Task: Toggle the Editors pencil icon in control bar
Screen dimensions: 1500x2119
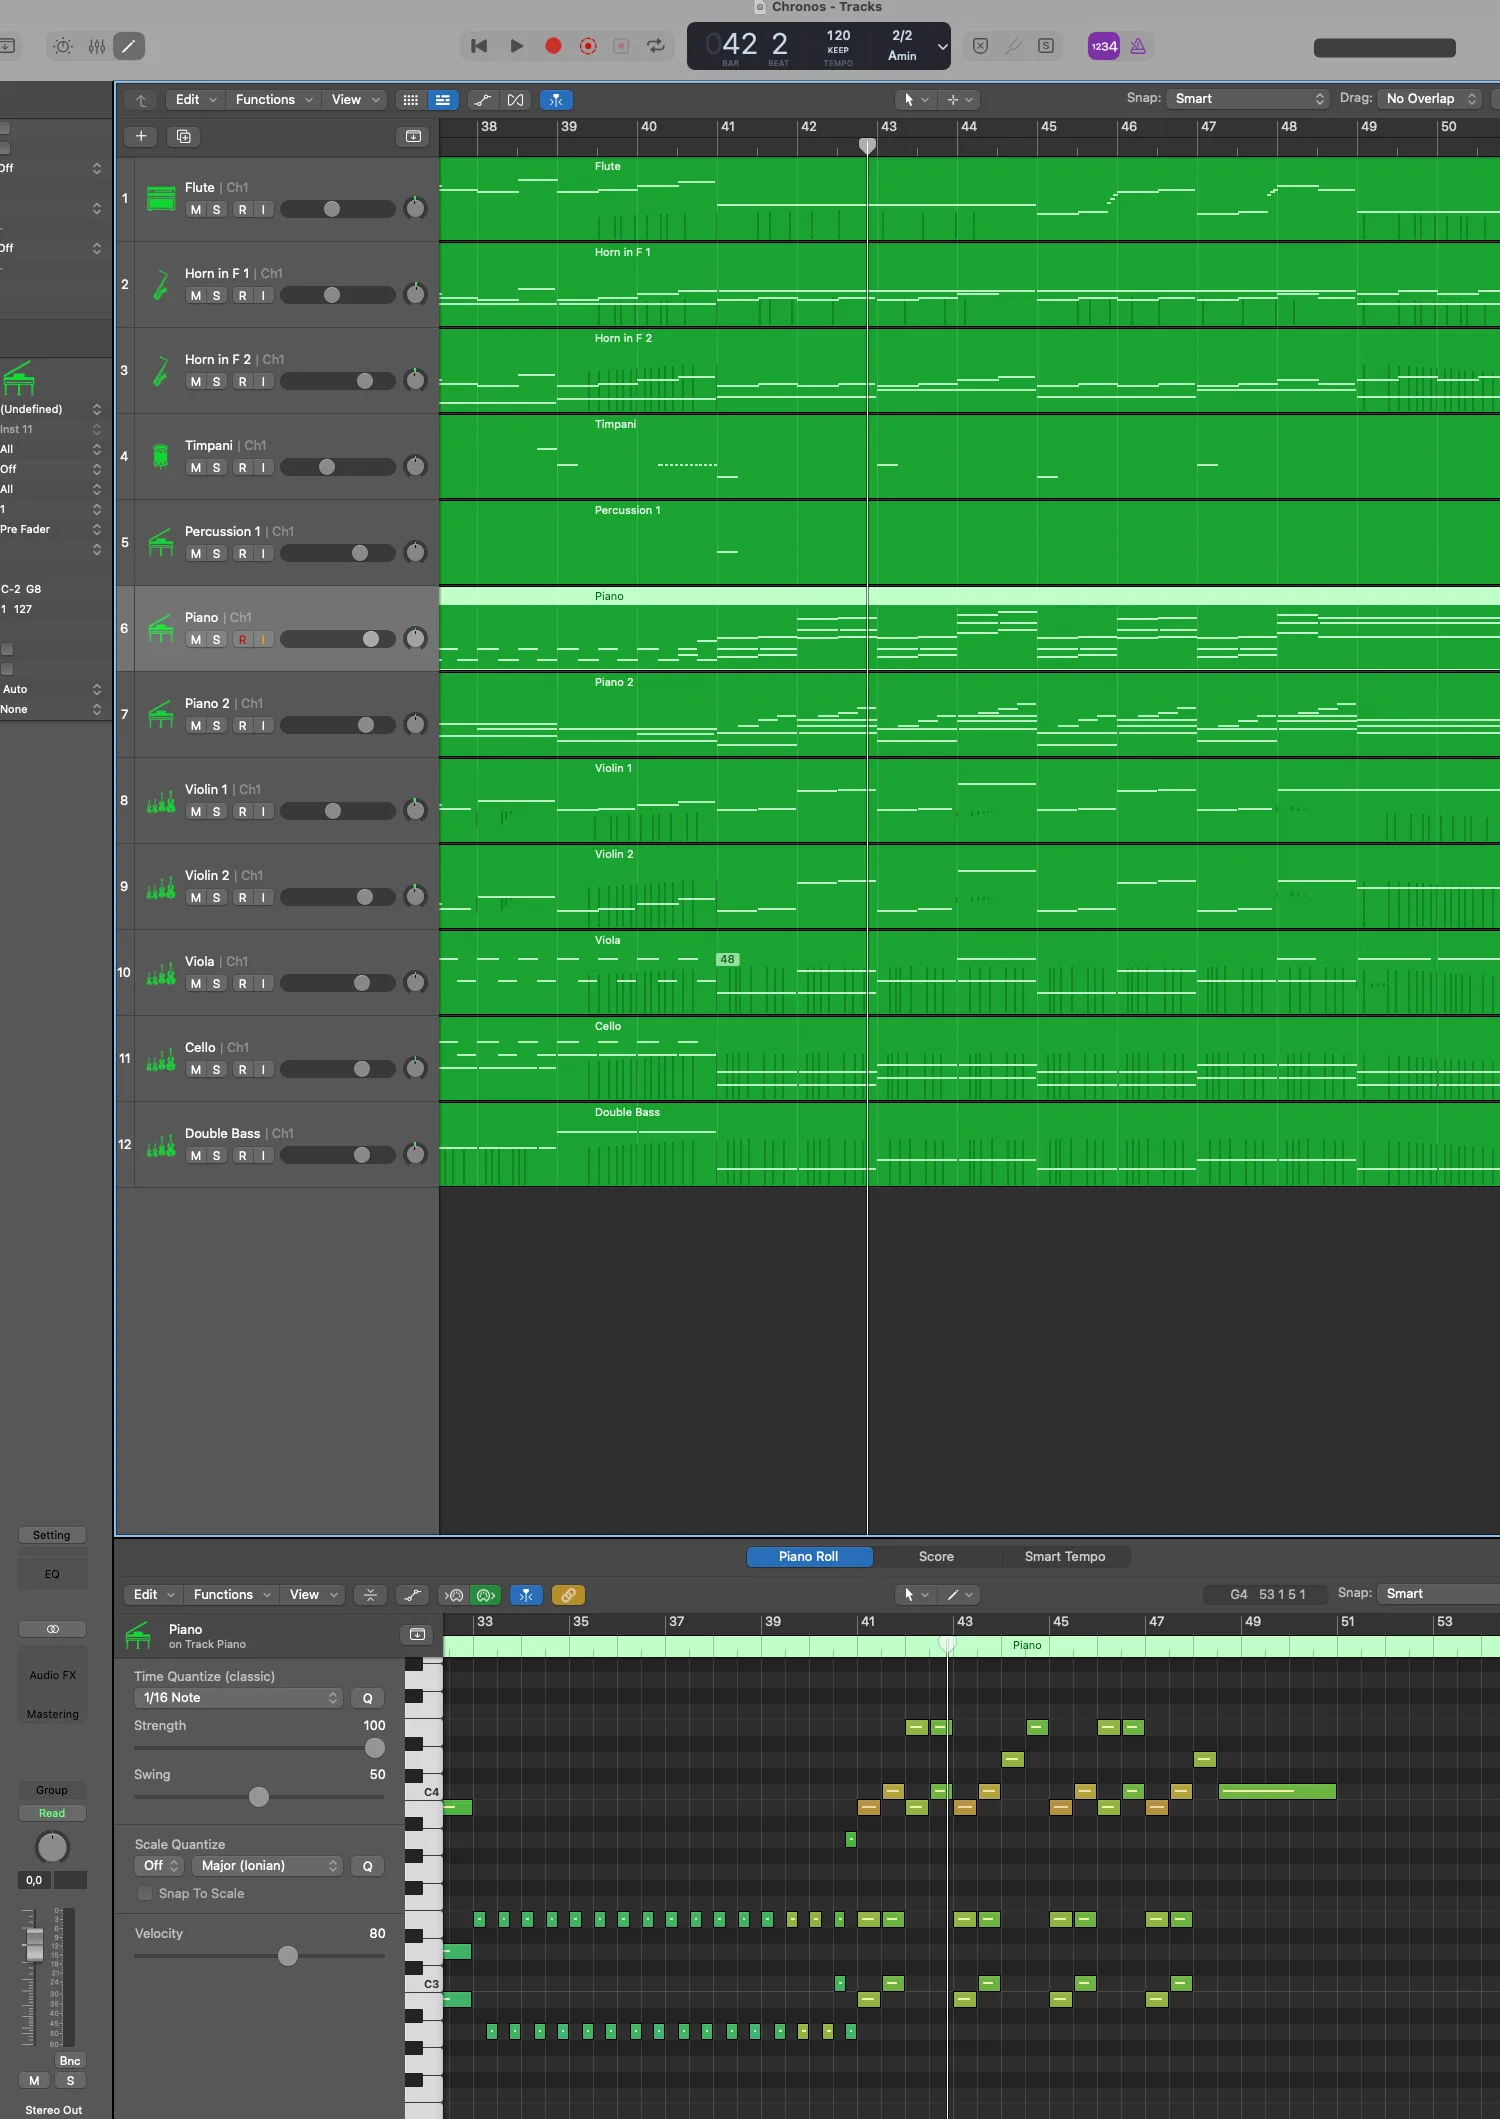Action: tap(128, 46)
